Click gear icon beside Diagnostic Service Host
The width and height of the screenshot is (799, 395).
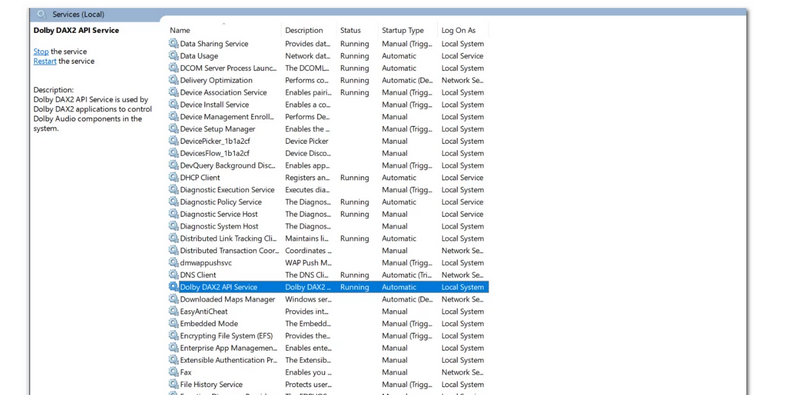(174, 214)
